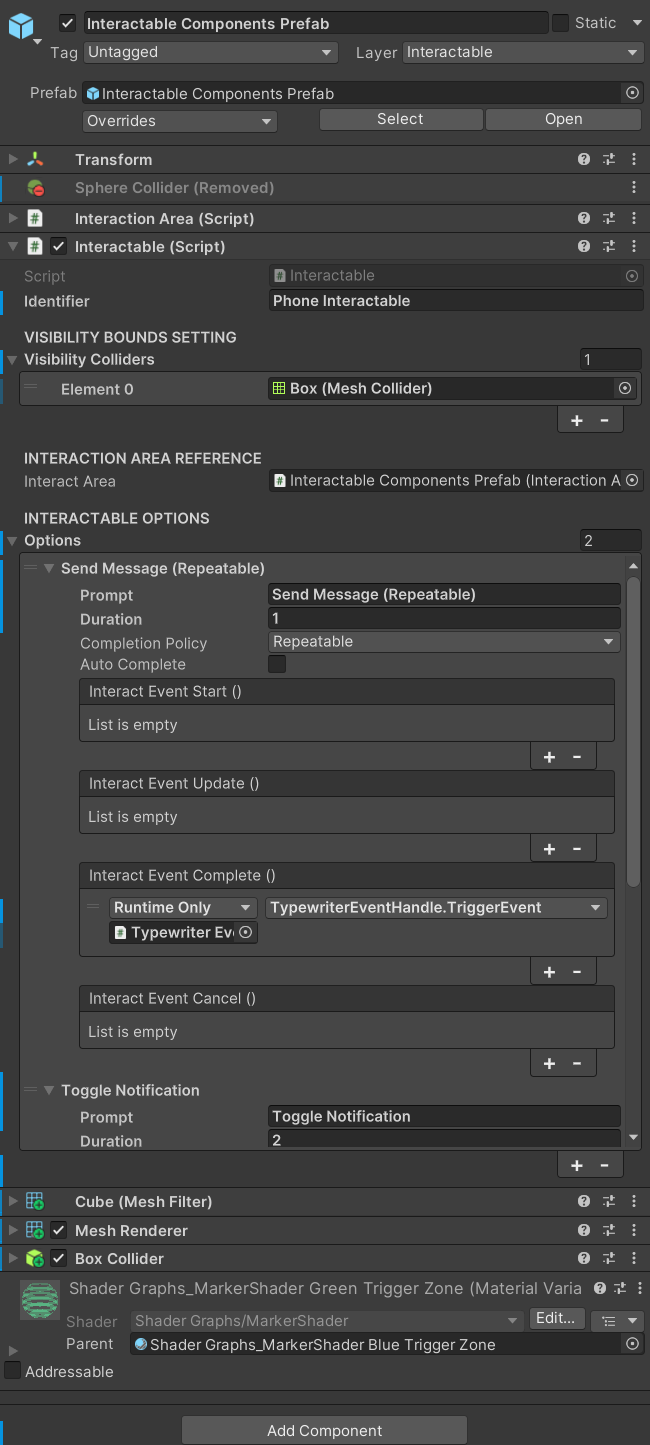Open Interactable script kebab menu
Viewport: 650px width, 1445px height.
pos(634,246)
